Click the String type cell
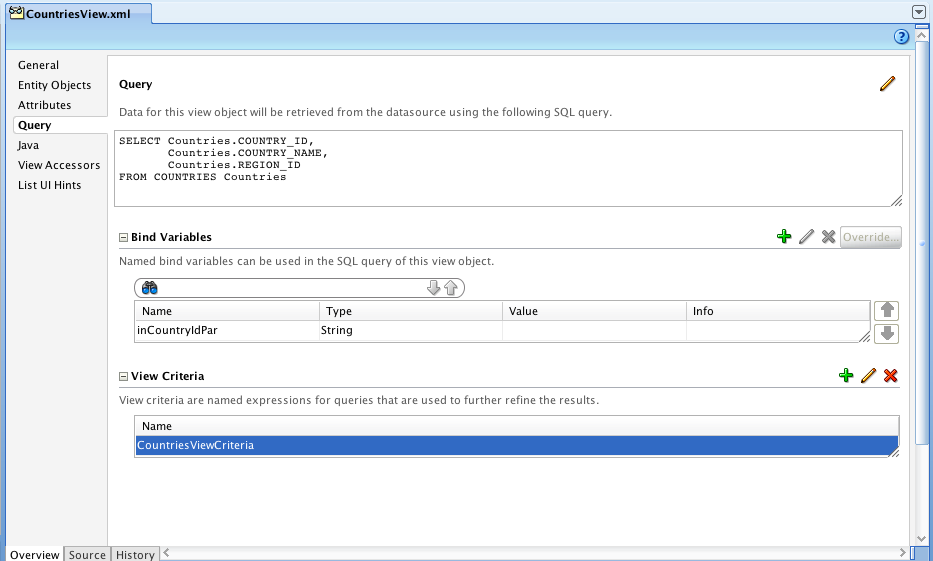 (411, 330)
